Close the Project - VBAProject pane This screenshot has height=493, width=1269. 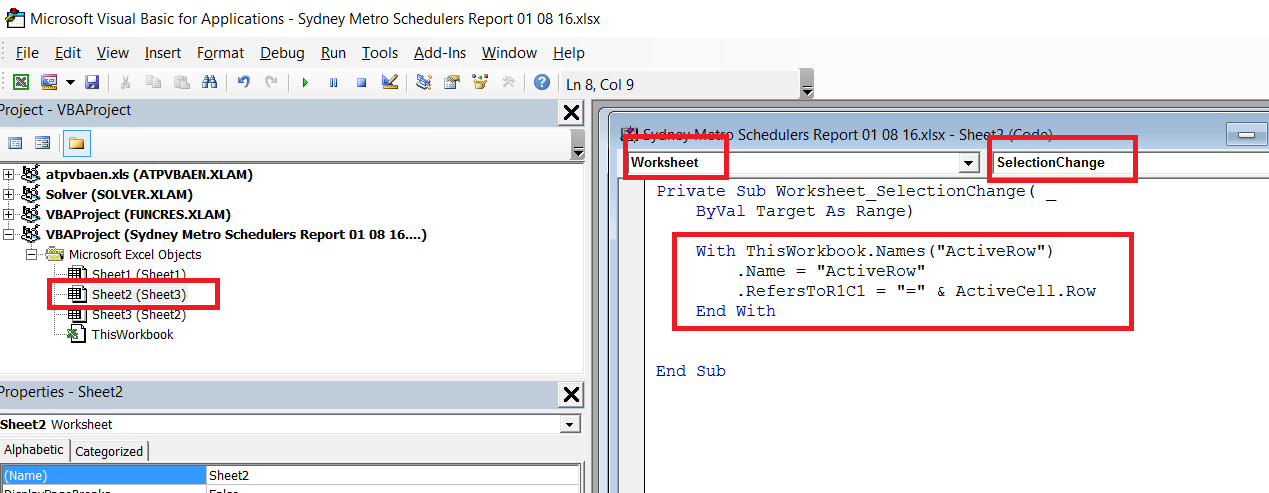[x=571, y=112]
